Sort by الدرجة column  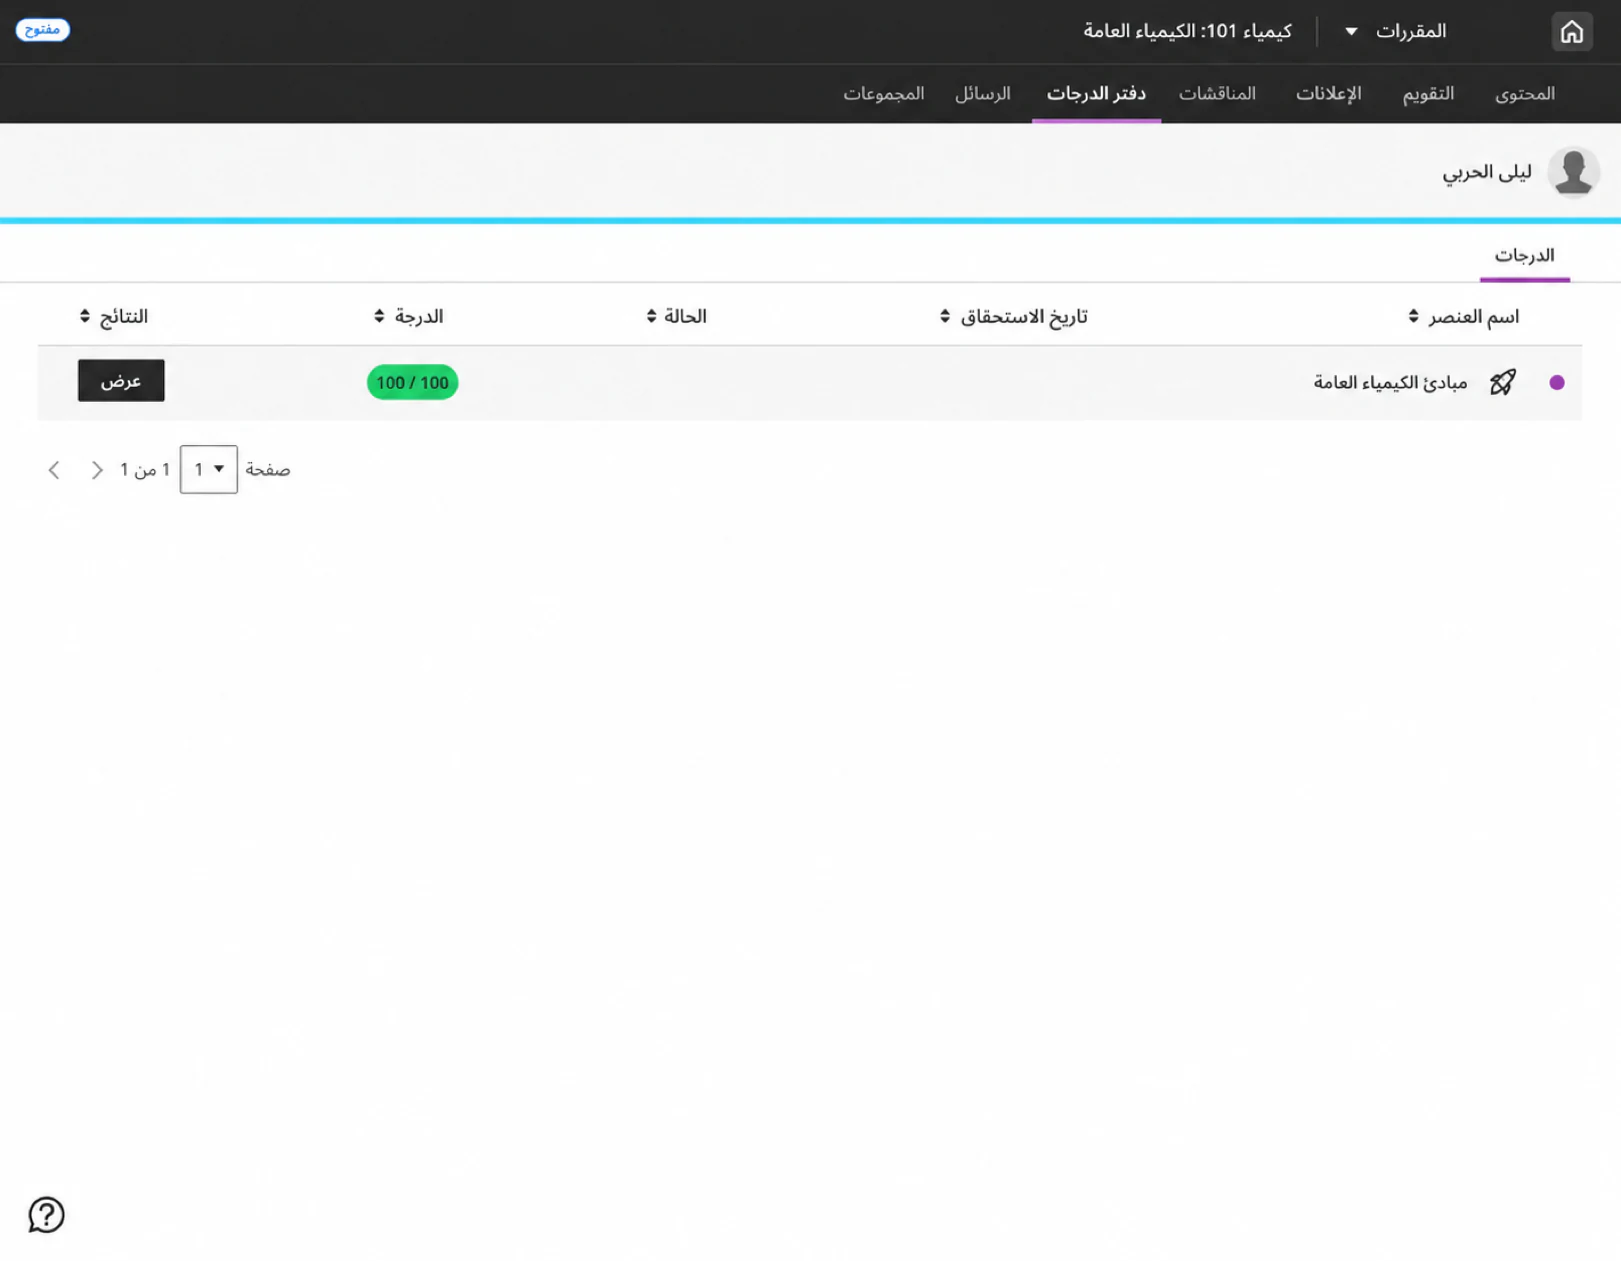[x=408, y=316]
